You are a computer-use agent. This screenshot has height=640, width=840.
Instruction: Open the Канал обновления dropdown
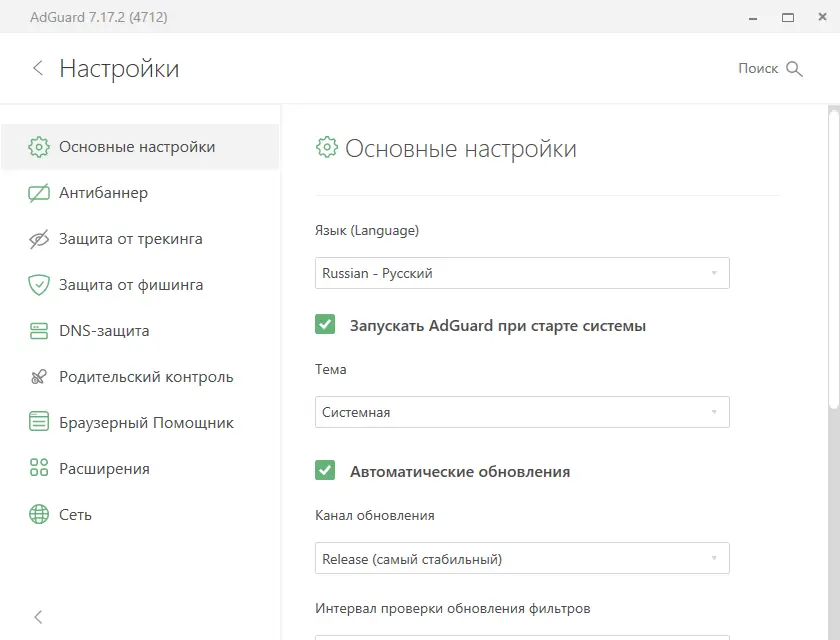[x=522, y=558]
